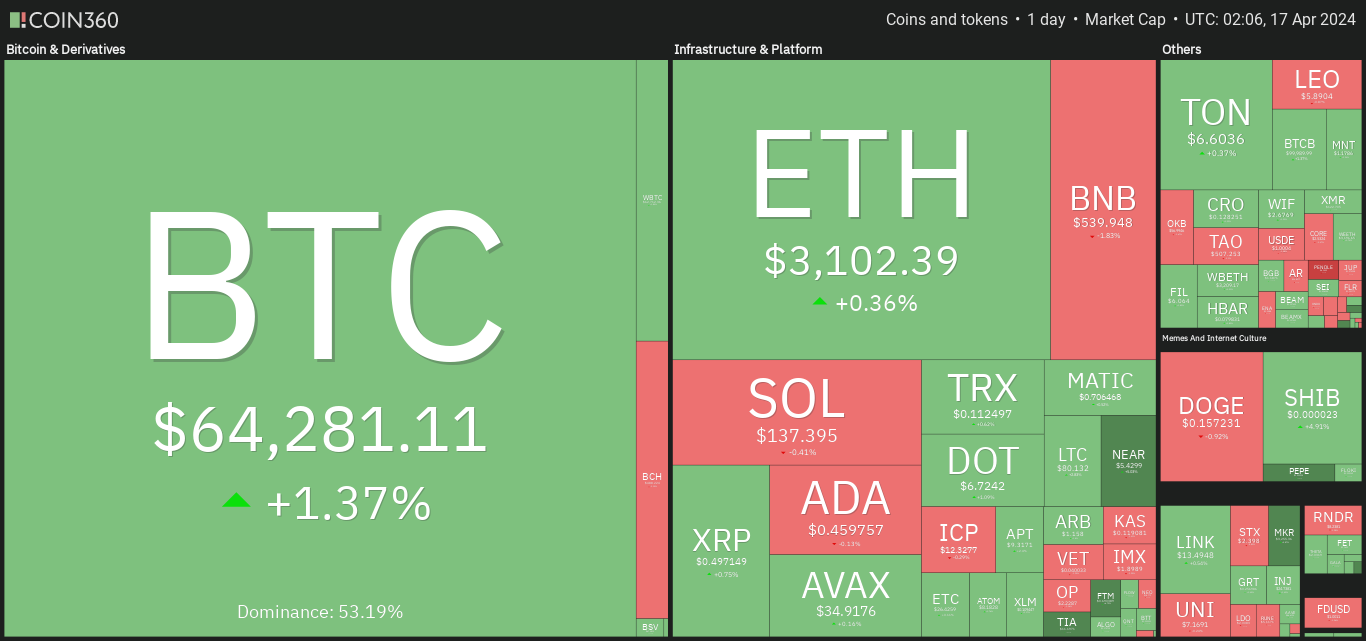Click the red BNB tile
The width and height of the screenshot is (1366, 641).
click(x=1103, y=209)
